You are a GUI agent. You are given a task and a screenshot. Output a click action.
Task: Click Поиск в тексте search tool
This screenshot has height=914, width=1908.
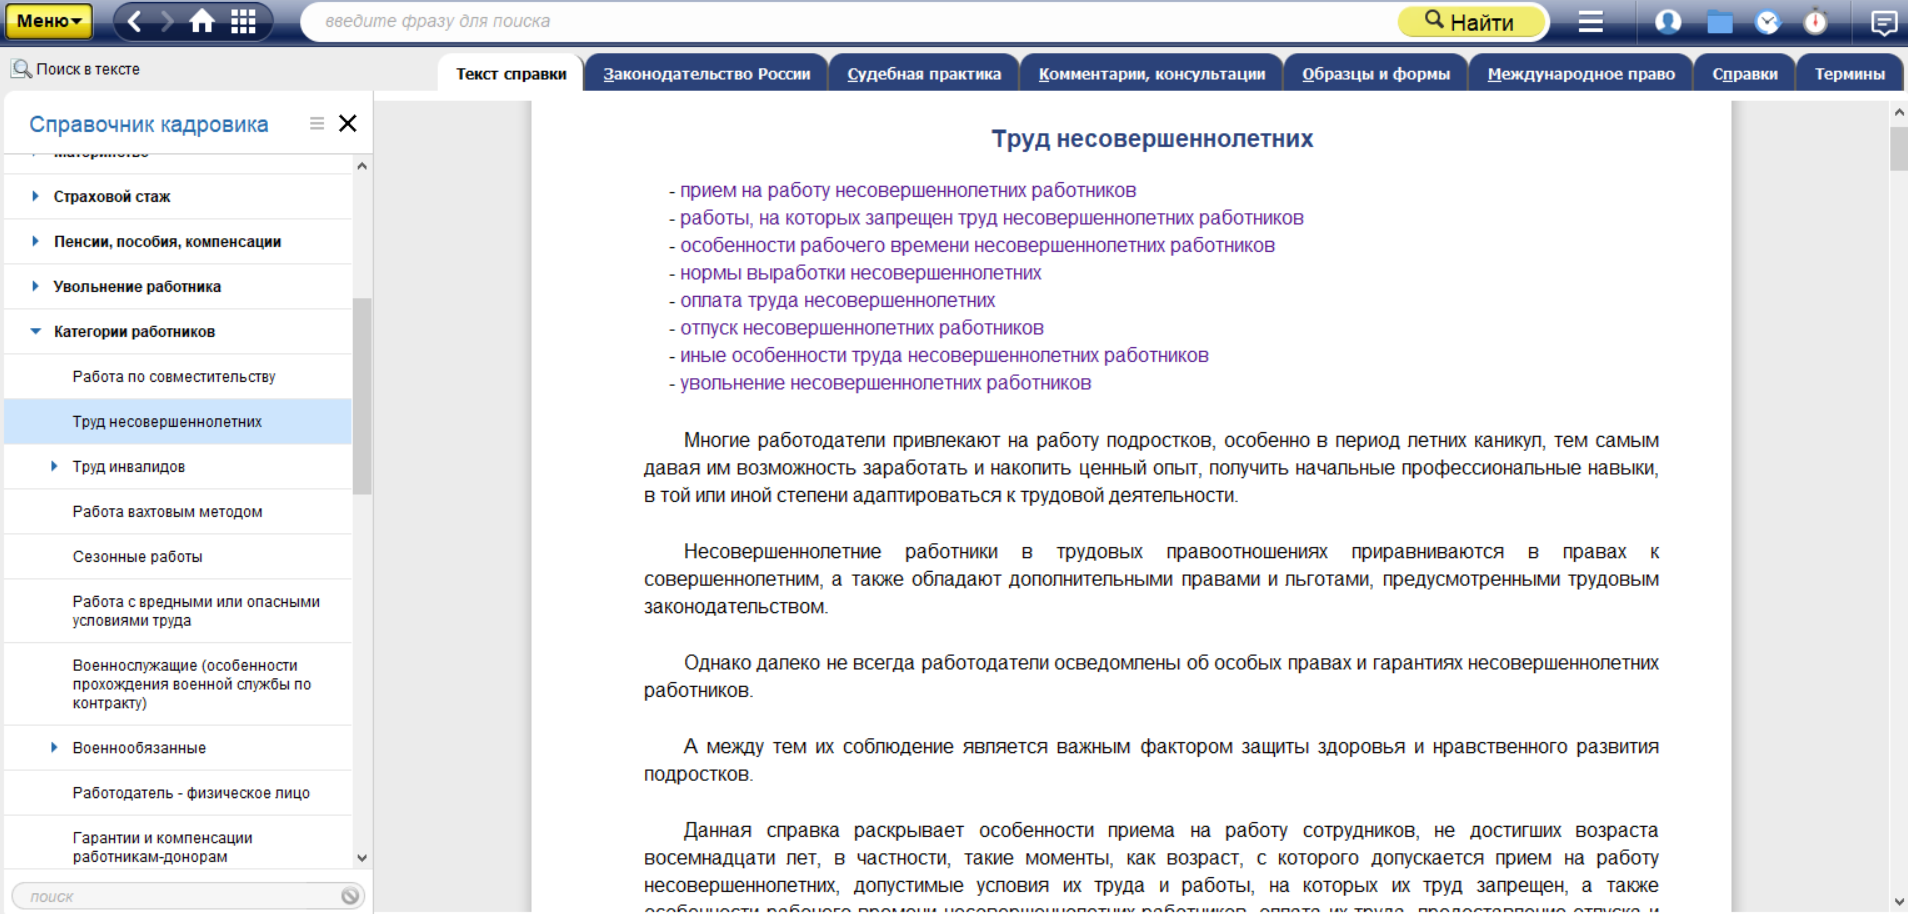click(x=76, y=69)
